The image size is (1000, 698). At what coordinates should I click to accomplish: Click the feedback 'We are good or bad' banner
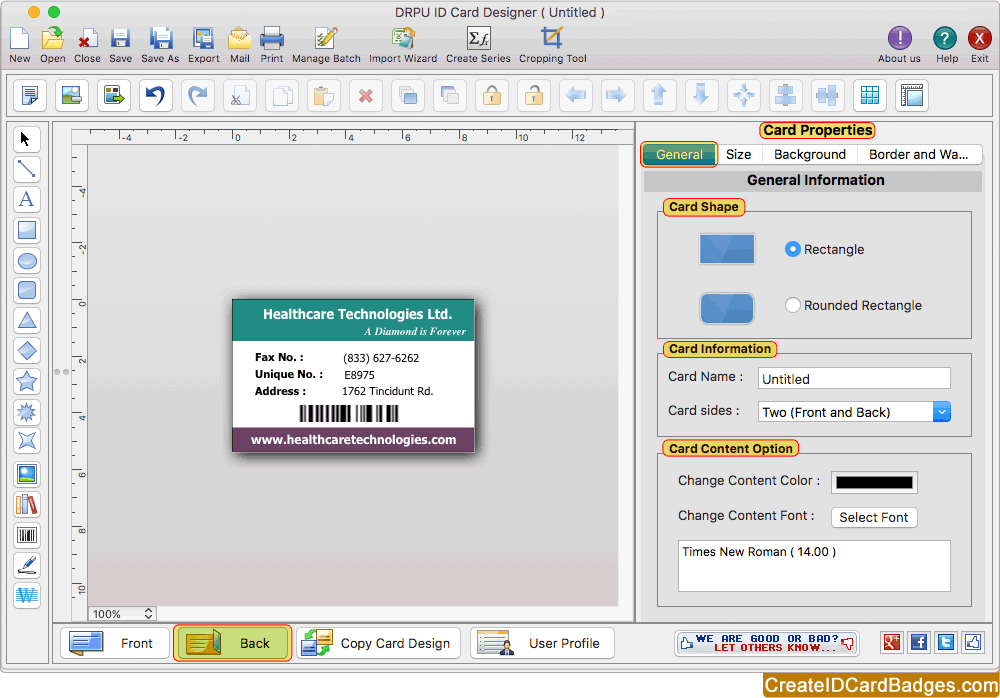(766, 643)
